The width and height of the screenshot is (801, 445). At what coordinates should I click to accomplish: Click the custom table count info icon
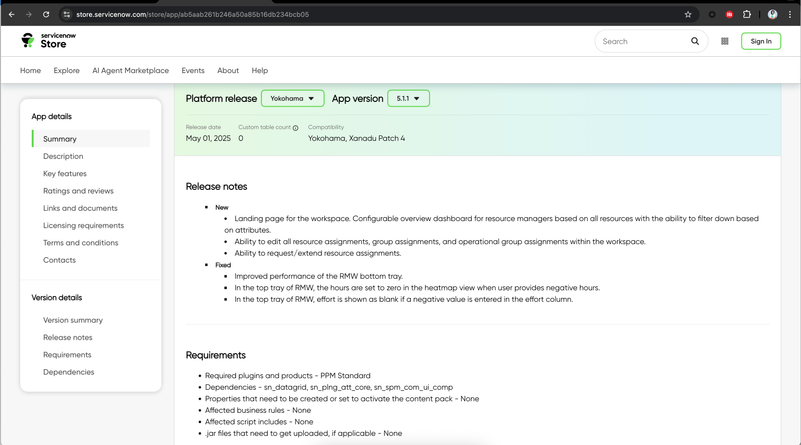pos(295,128)
